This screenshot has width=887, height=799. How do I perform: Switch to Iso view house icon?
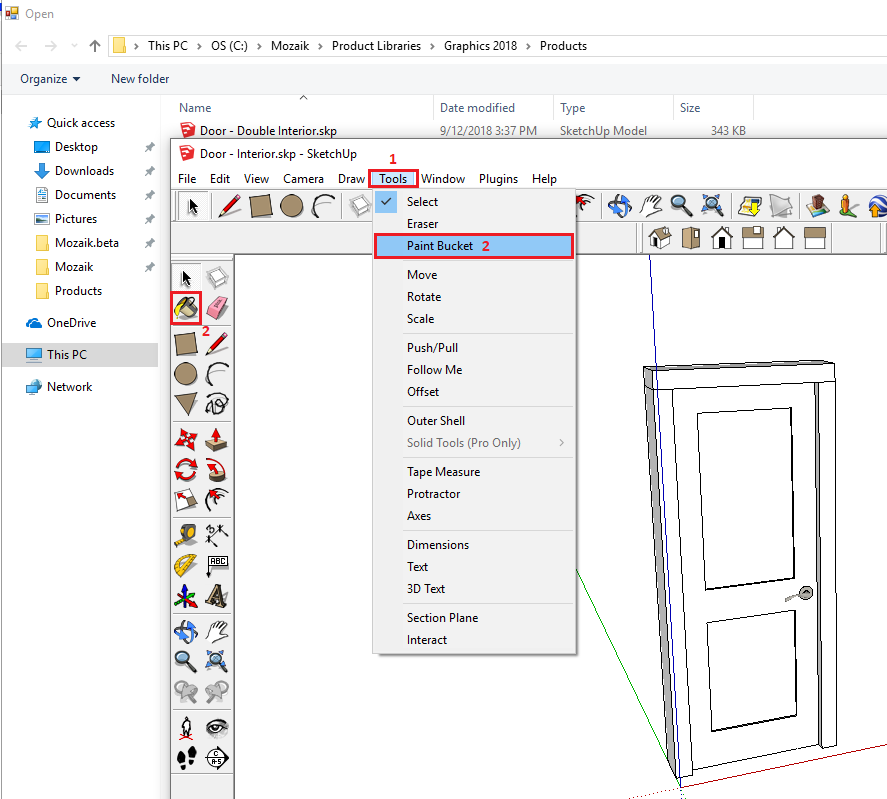659,237
